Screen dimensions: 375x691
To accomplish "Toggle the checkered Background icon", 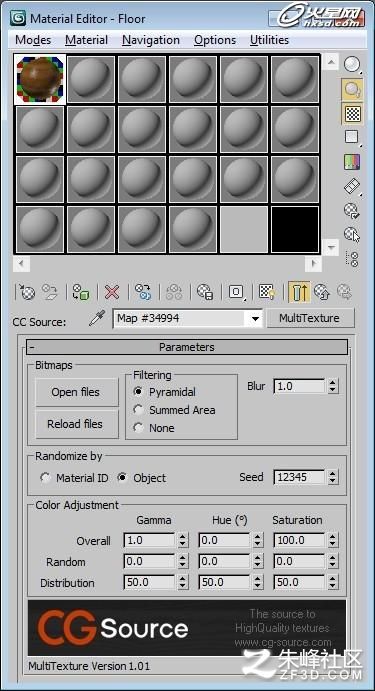I will click(352, 114).
